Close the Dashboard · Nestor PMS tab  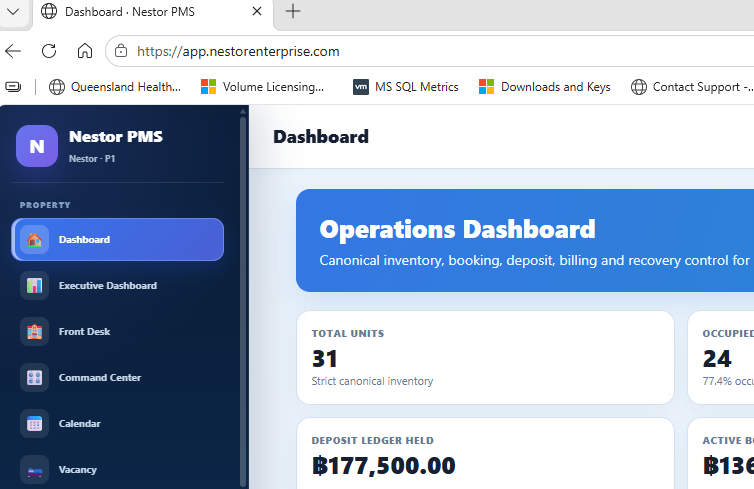(x=257, y=11)
